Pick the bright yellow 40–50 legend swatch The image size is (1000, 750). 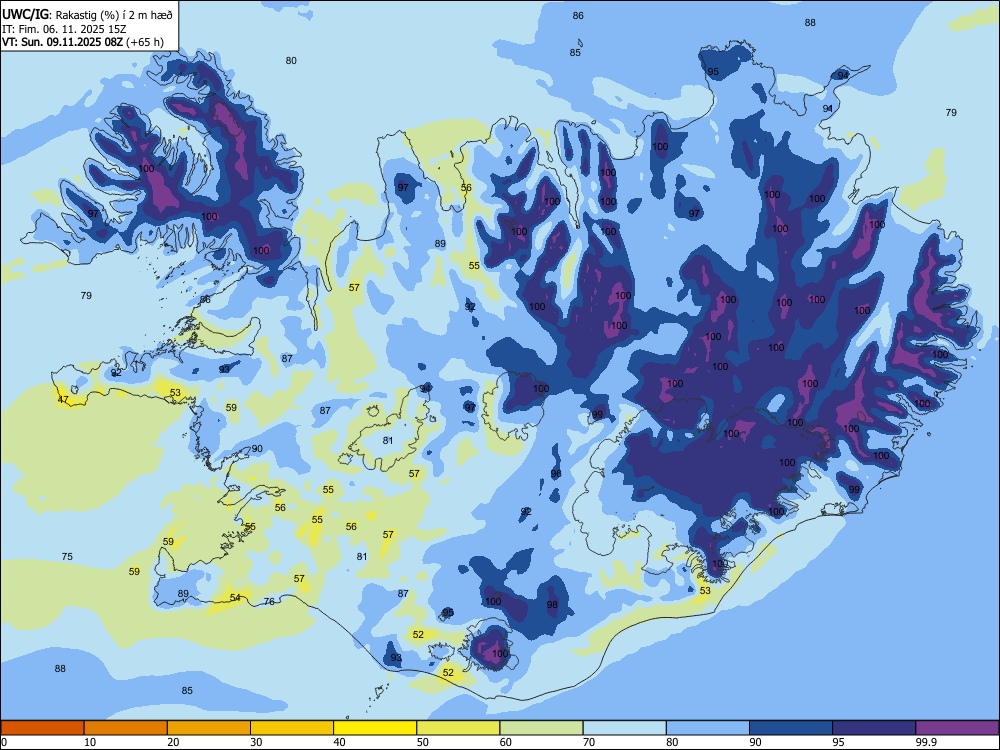pyautogui.click(x=375, y=728)
